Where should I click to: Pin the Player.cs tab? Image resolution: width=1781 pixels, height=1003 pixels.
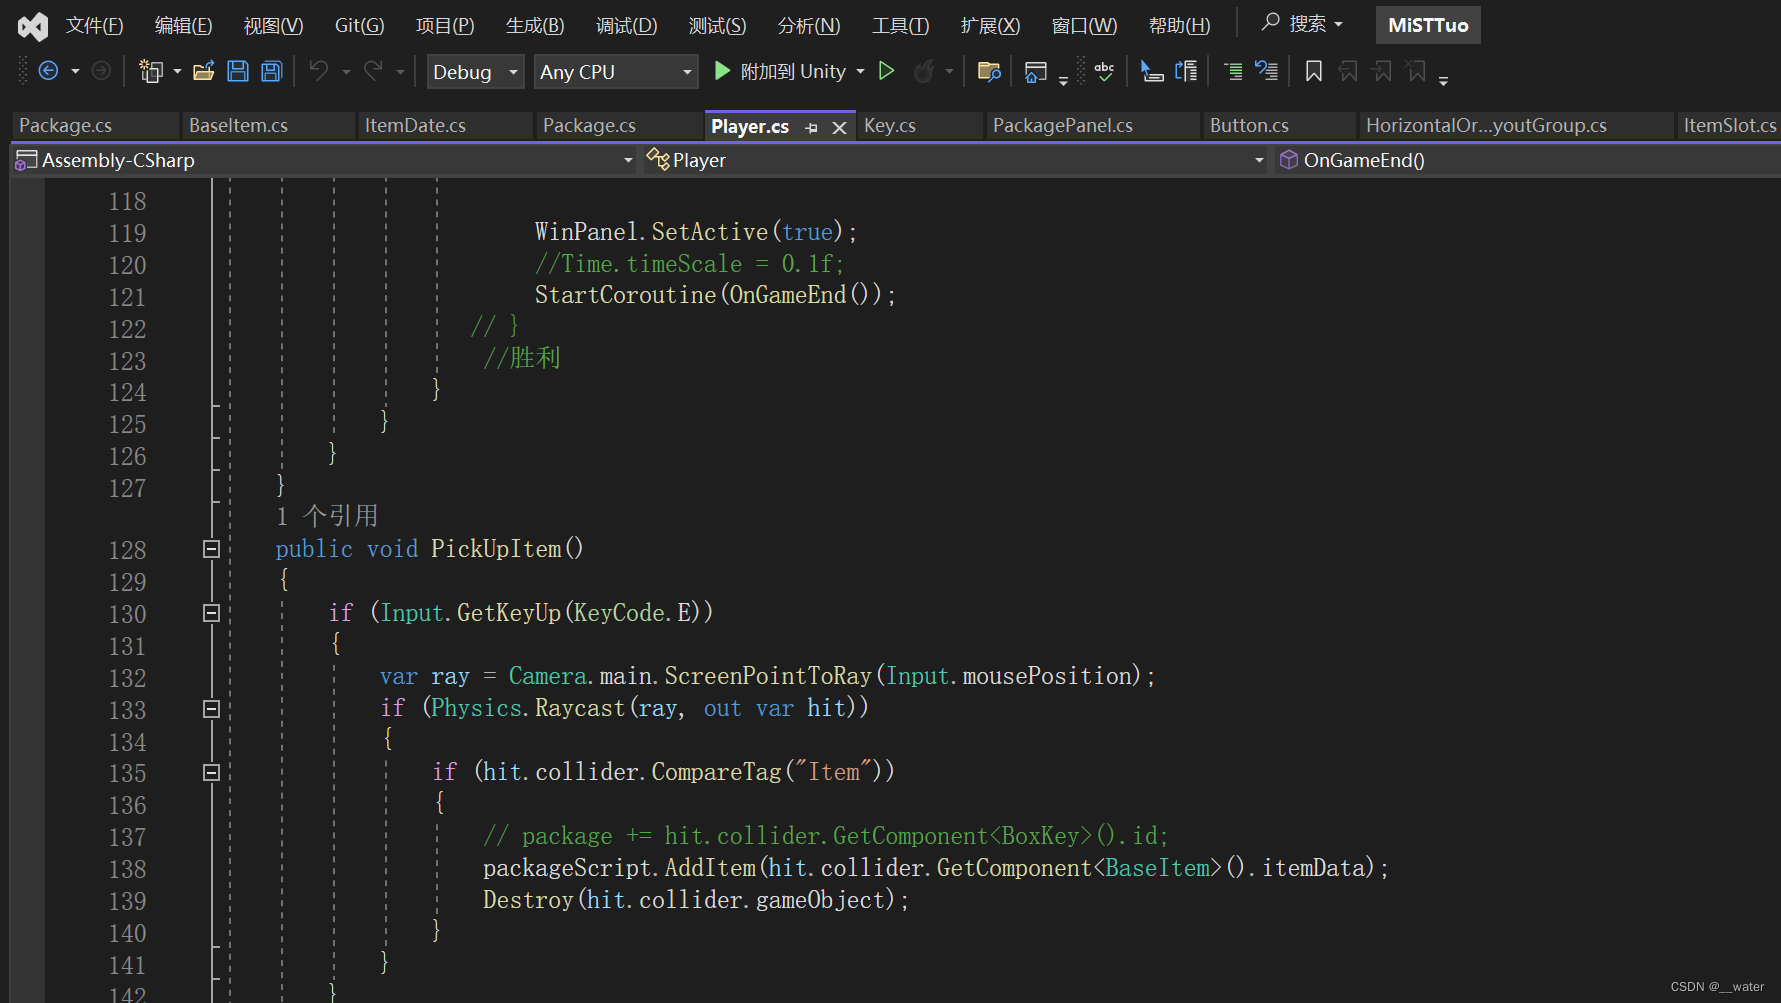[x=811, y=127]
